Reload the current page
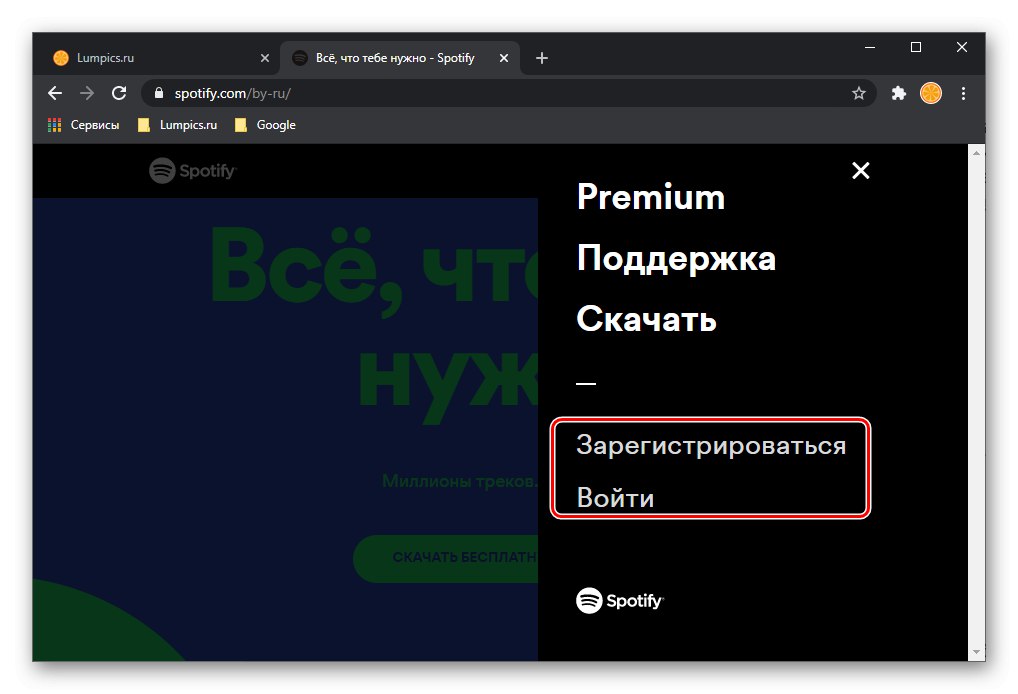This screenshot has width=1018, height=694. pyautogui.click(x=119, y=93)
